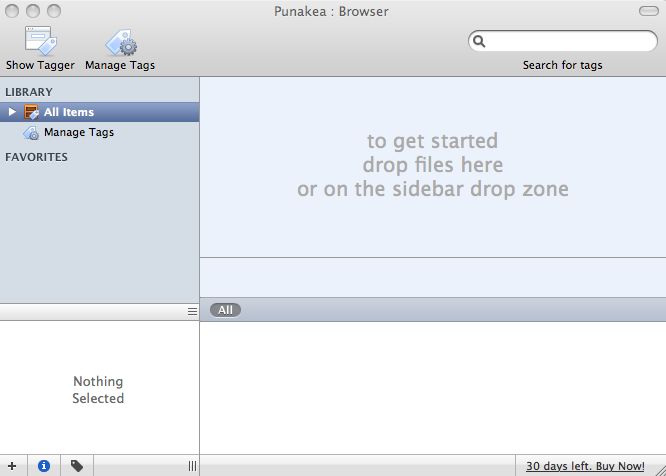This screenshot has width=666, height=476.
Task: Click the window minimize button
Action: pyautogui.click(x=33, y=11)
